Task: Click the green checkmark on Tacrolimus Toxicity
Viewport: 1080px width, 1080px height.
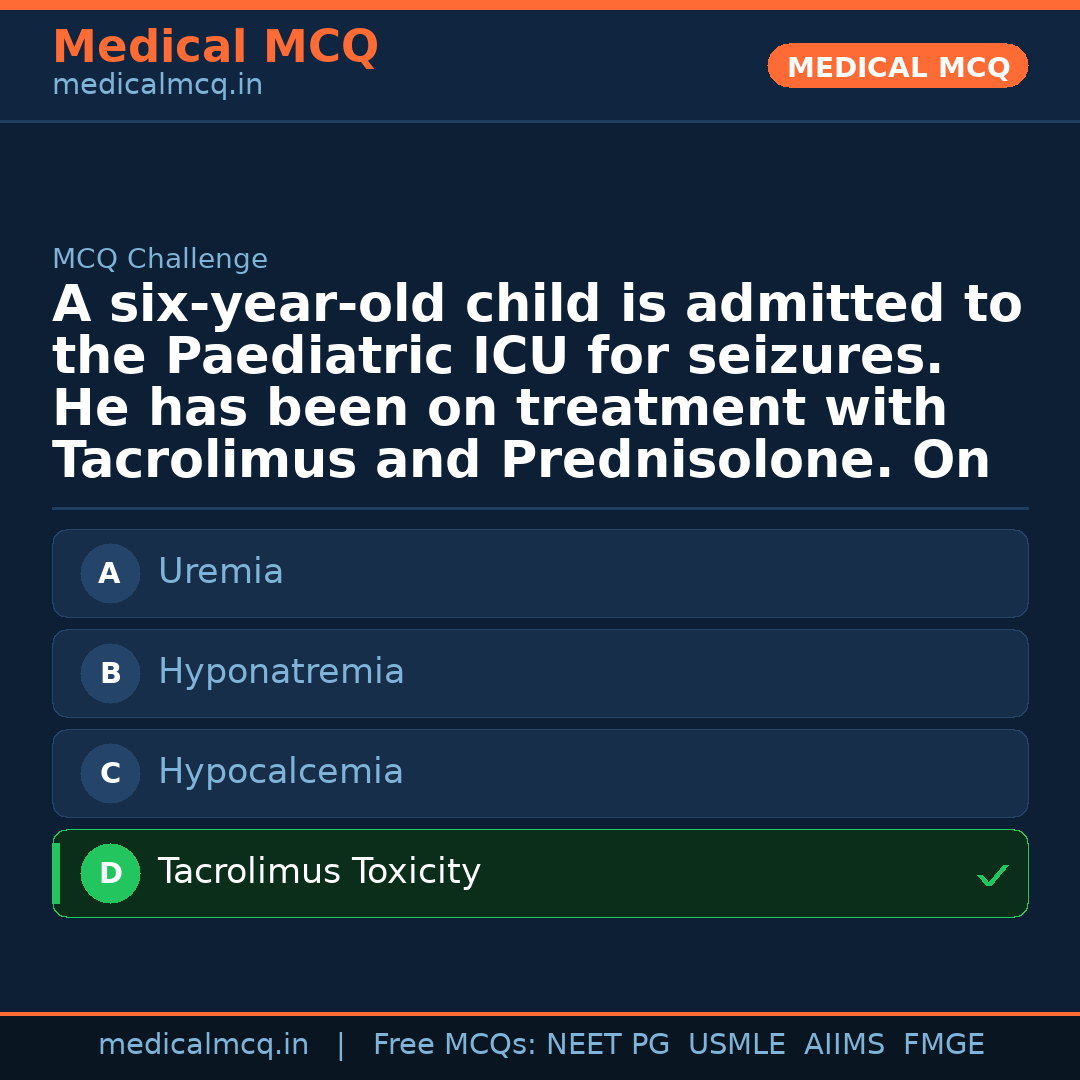Action: click(x=992, y=875)
